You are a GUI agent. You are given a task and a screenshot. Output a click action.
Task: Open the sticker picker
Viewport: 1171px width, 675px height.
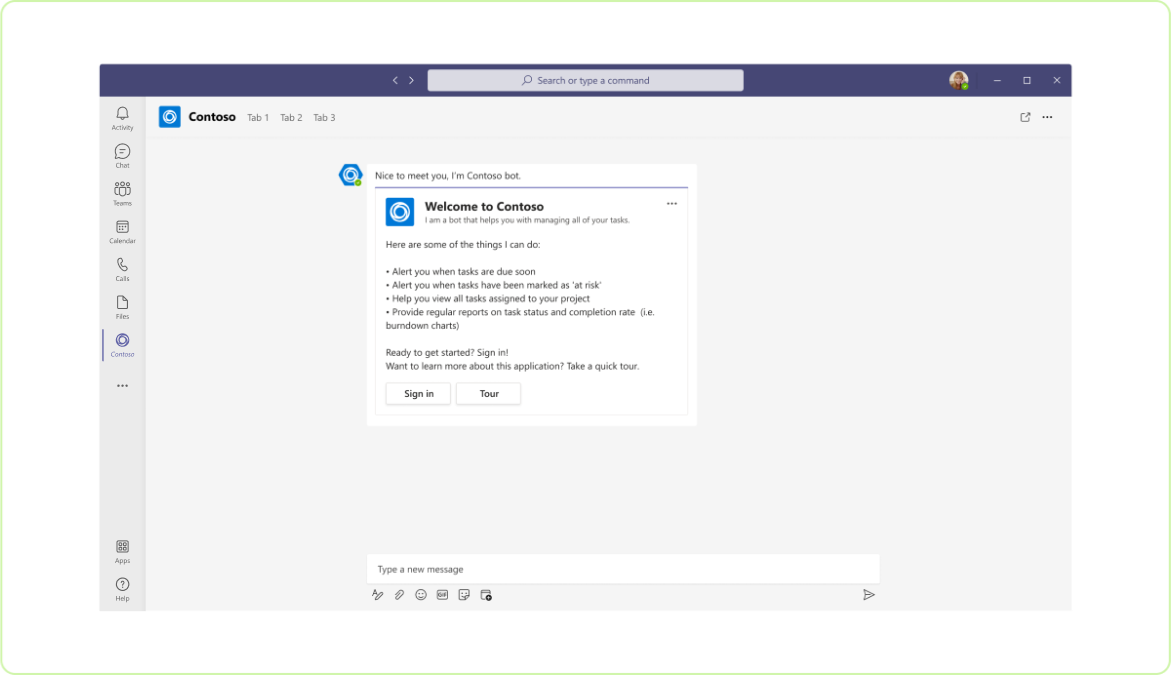[465, 595]
